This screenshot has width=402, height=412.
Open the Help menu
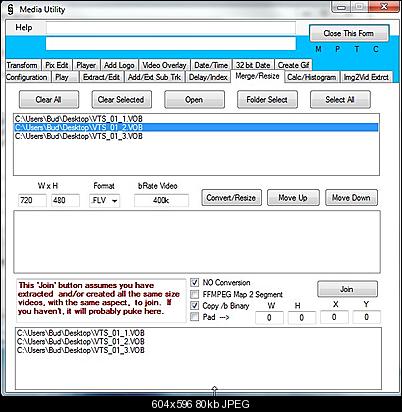(24, 27)
